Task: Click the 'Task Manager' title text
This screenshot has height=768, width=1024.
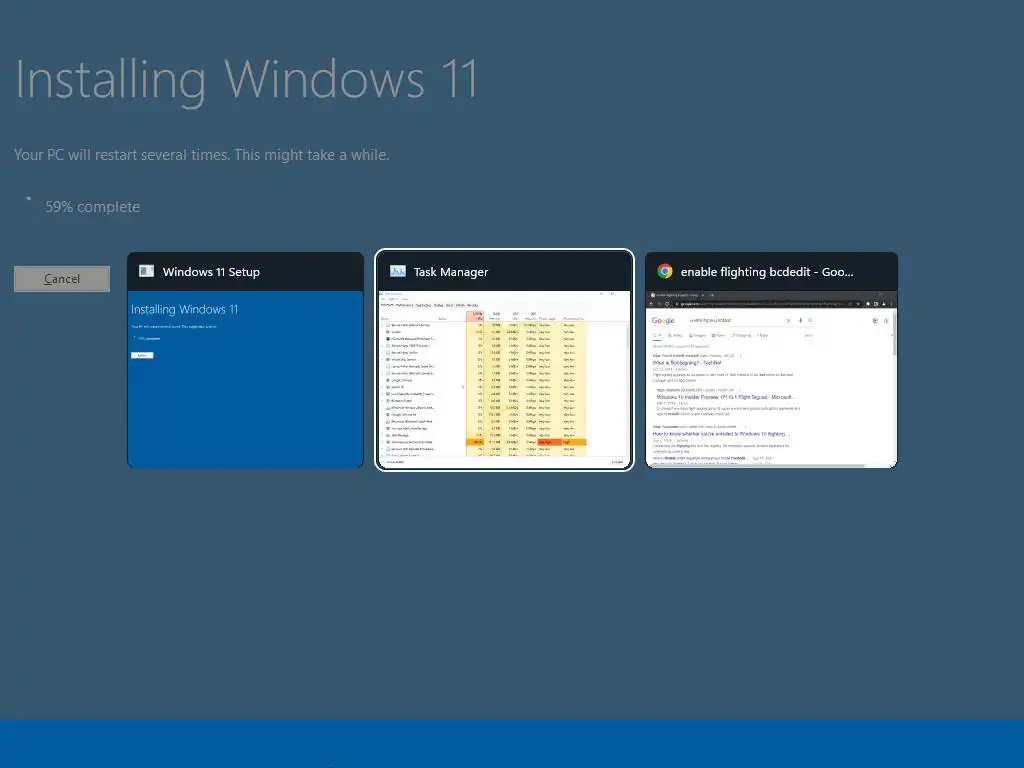Action: [x=451, y=272]
